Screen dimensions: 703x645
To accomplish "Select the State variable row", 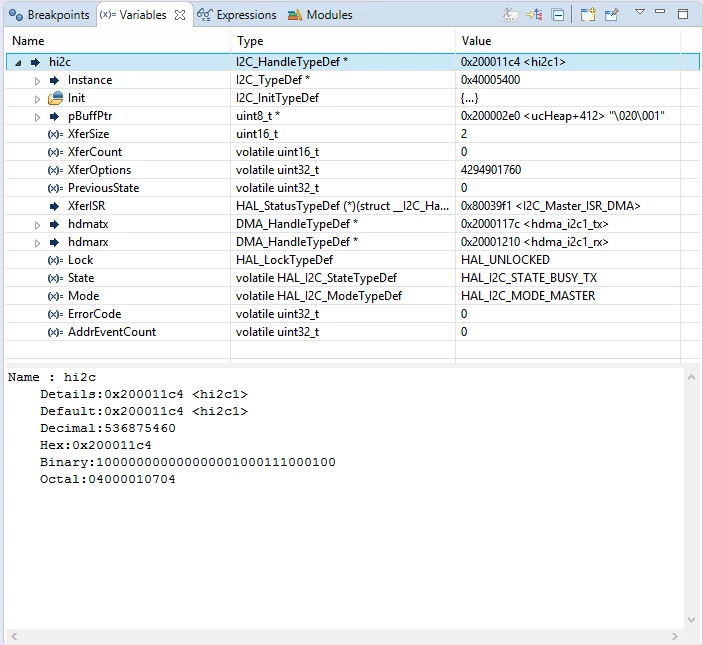I will (x=352, y=278).
